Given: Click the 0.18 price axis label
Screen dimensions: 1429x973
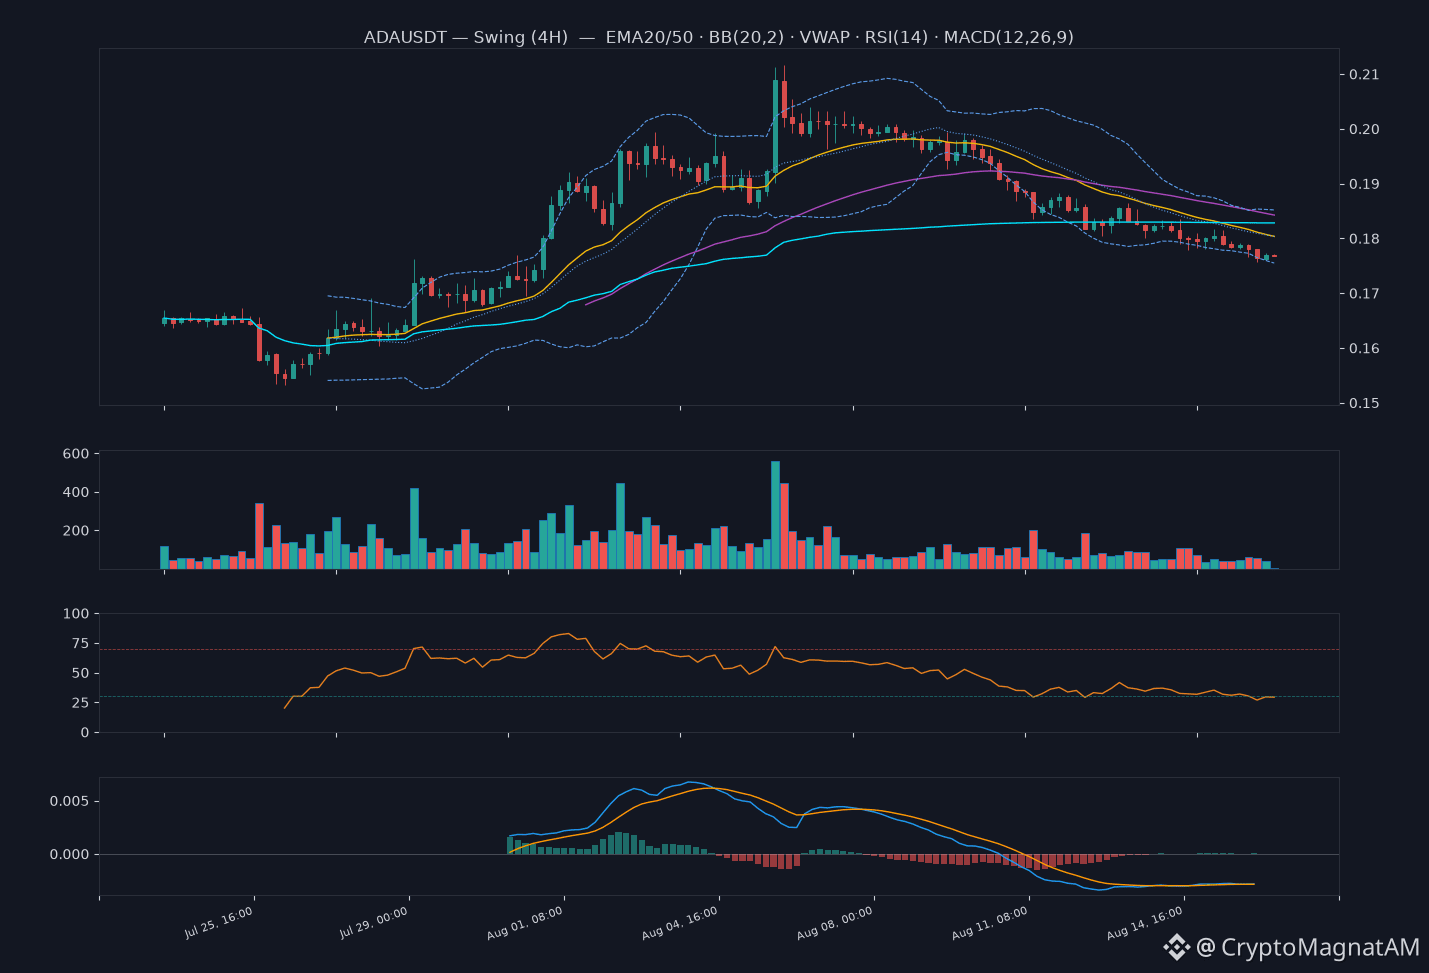Looking at the screenshot, I should 1364,239.
